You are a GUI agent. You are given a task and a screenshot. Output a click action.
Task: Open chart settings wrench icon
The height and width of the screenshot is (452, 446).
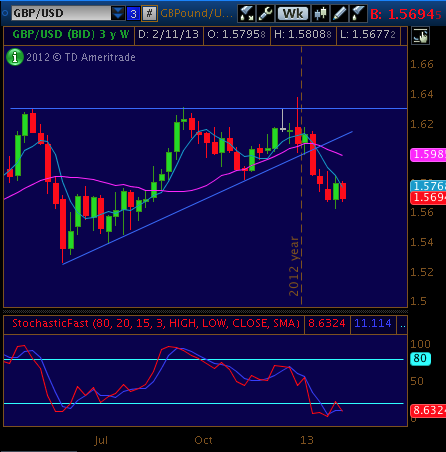coord(265,14)
